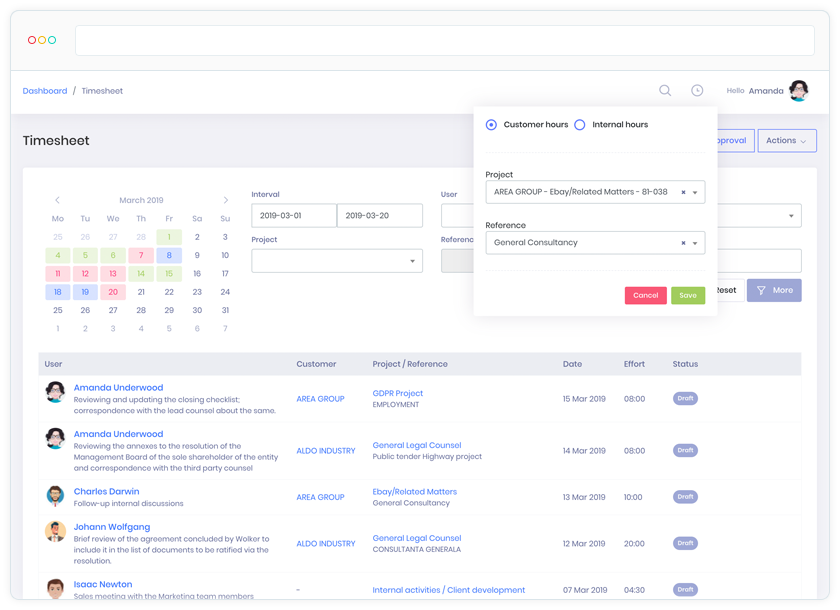
Task: Select March 20 on the calendar
Action: (113, 292)
